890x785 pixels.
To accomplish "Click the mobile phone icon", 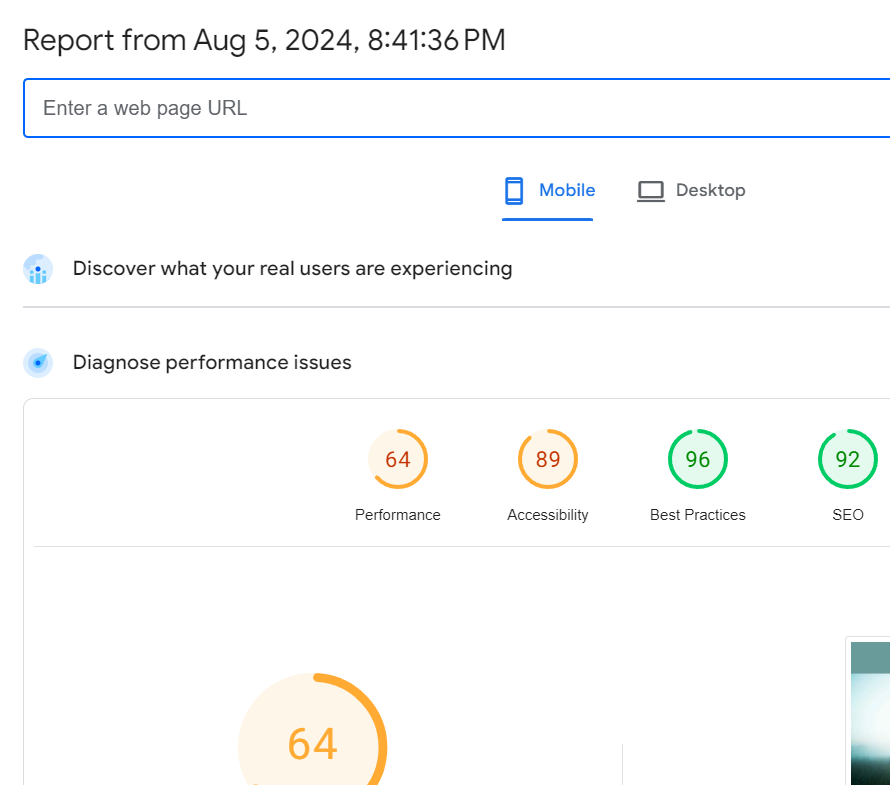I will (x=514, y=191).
